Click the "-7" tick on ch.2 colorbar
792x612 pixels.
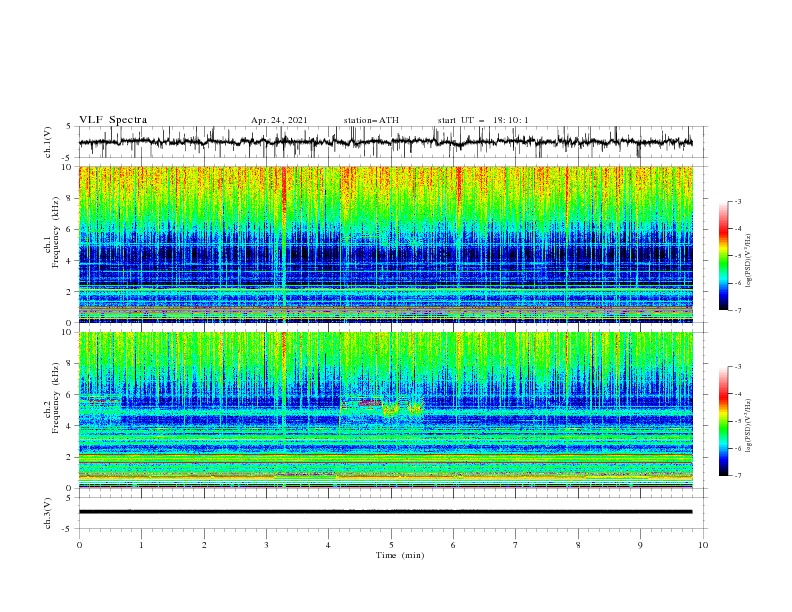click(x=737, y=476)
